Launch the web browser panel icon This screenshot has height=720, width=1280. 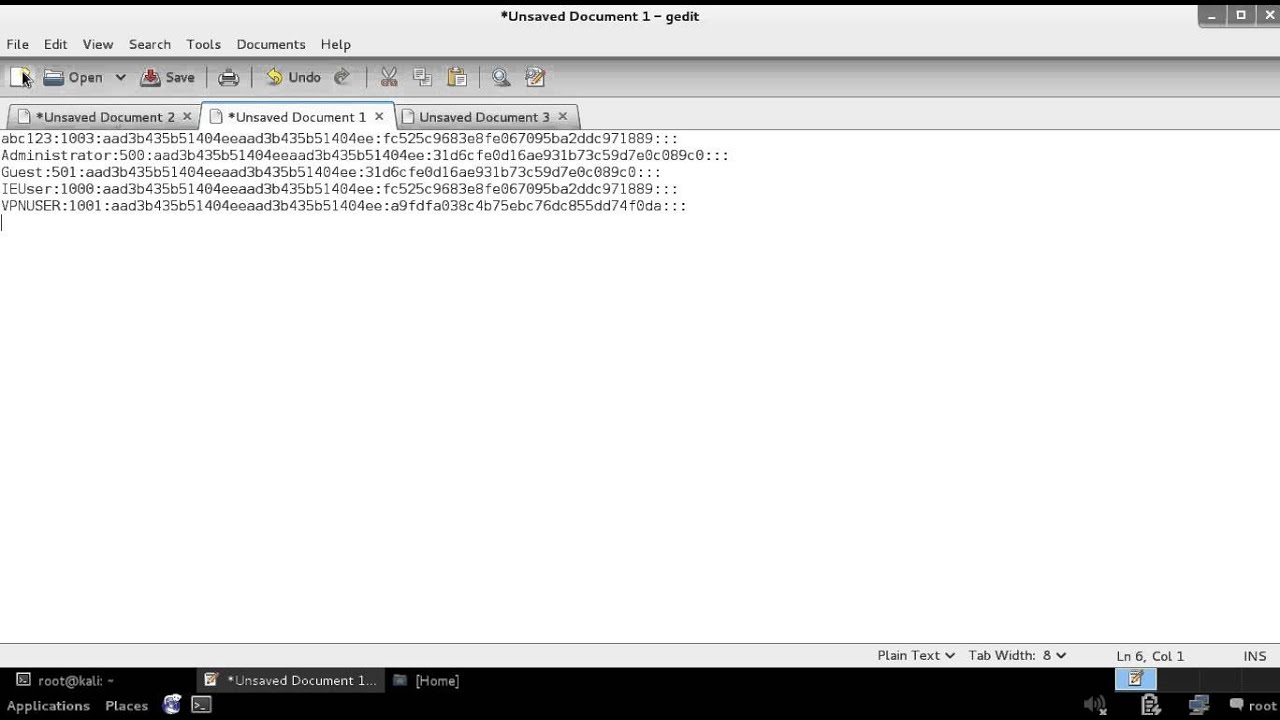pos(171,705)
